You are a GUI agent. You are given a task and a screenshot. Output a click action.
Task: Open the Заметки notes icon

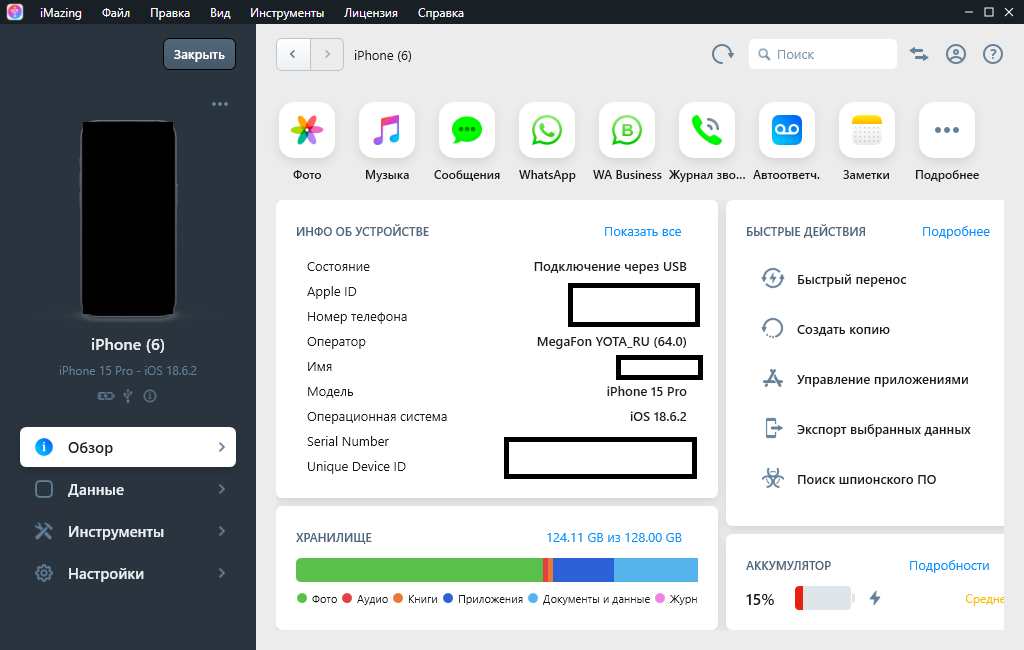point(867,130)
